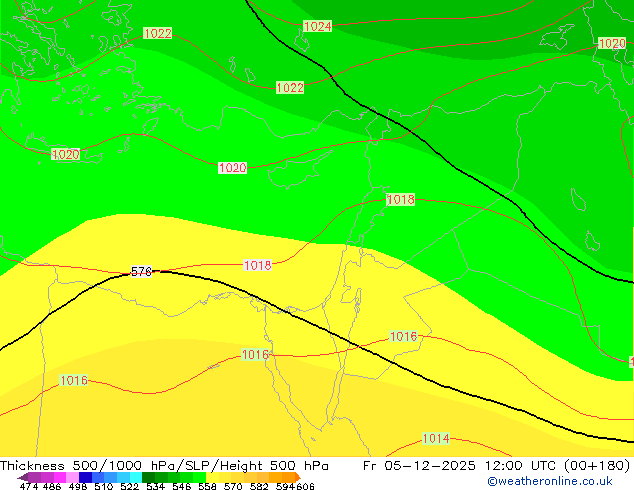Select the brightest green legend swatch

[199, 477]
